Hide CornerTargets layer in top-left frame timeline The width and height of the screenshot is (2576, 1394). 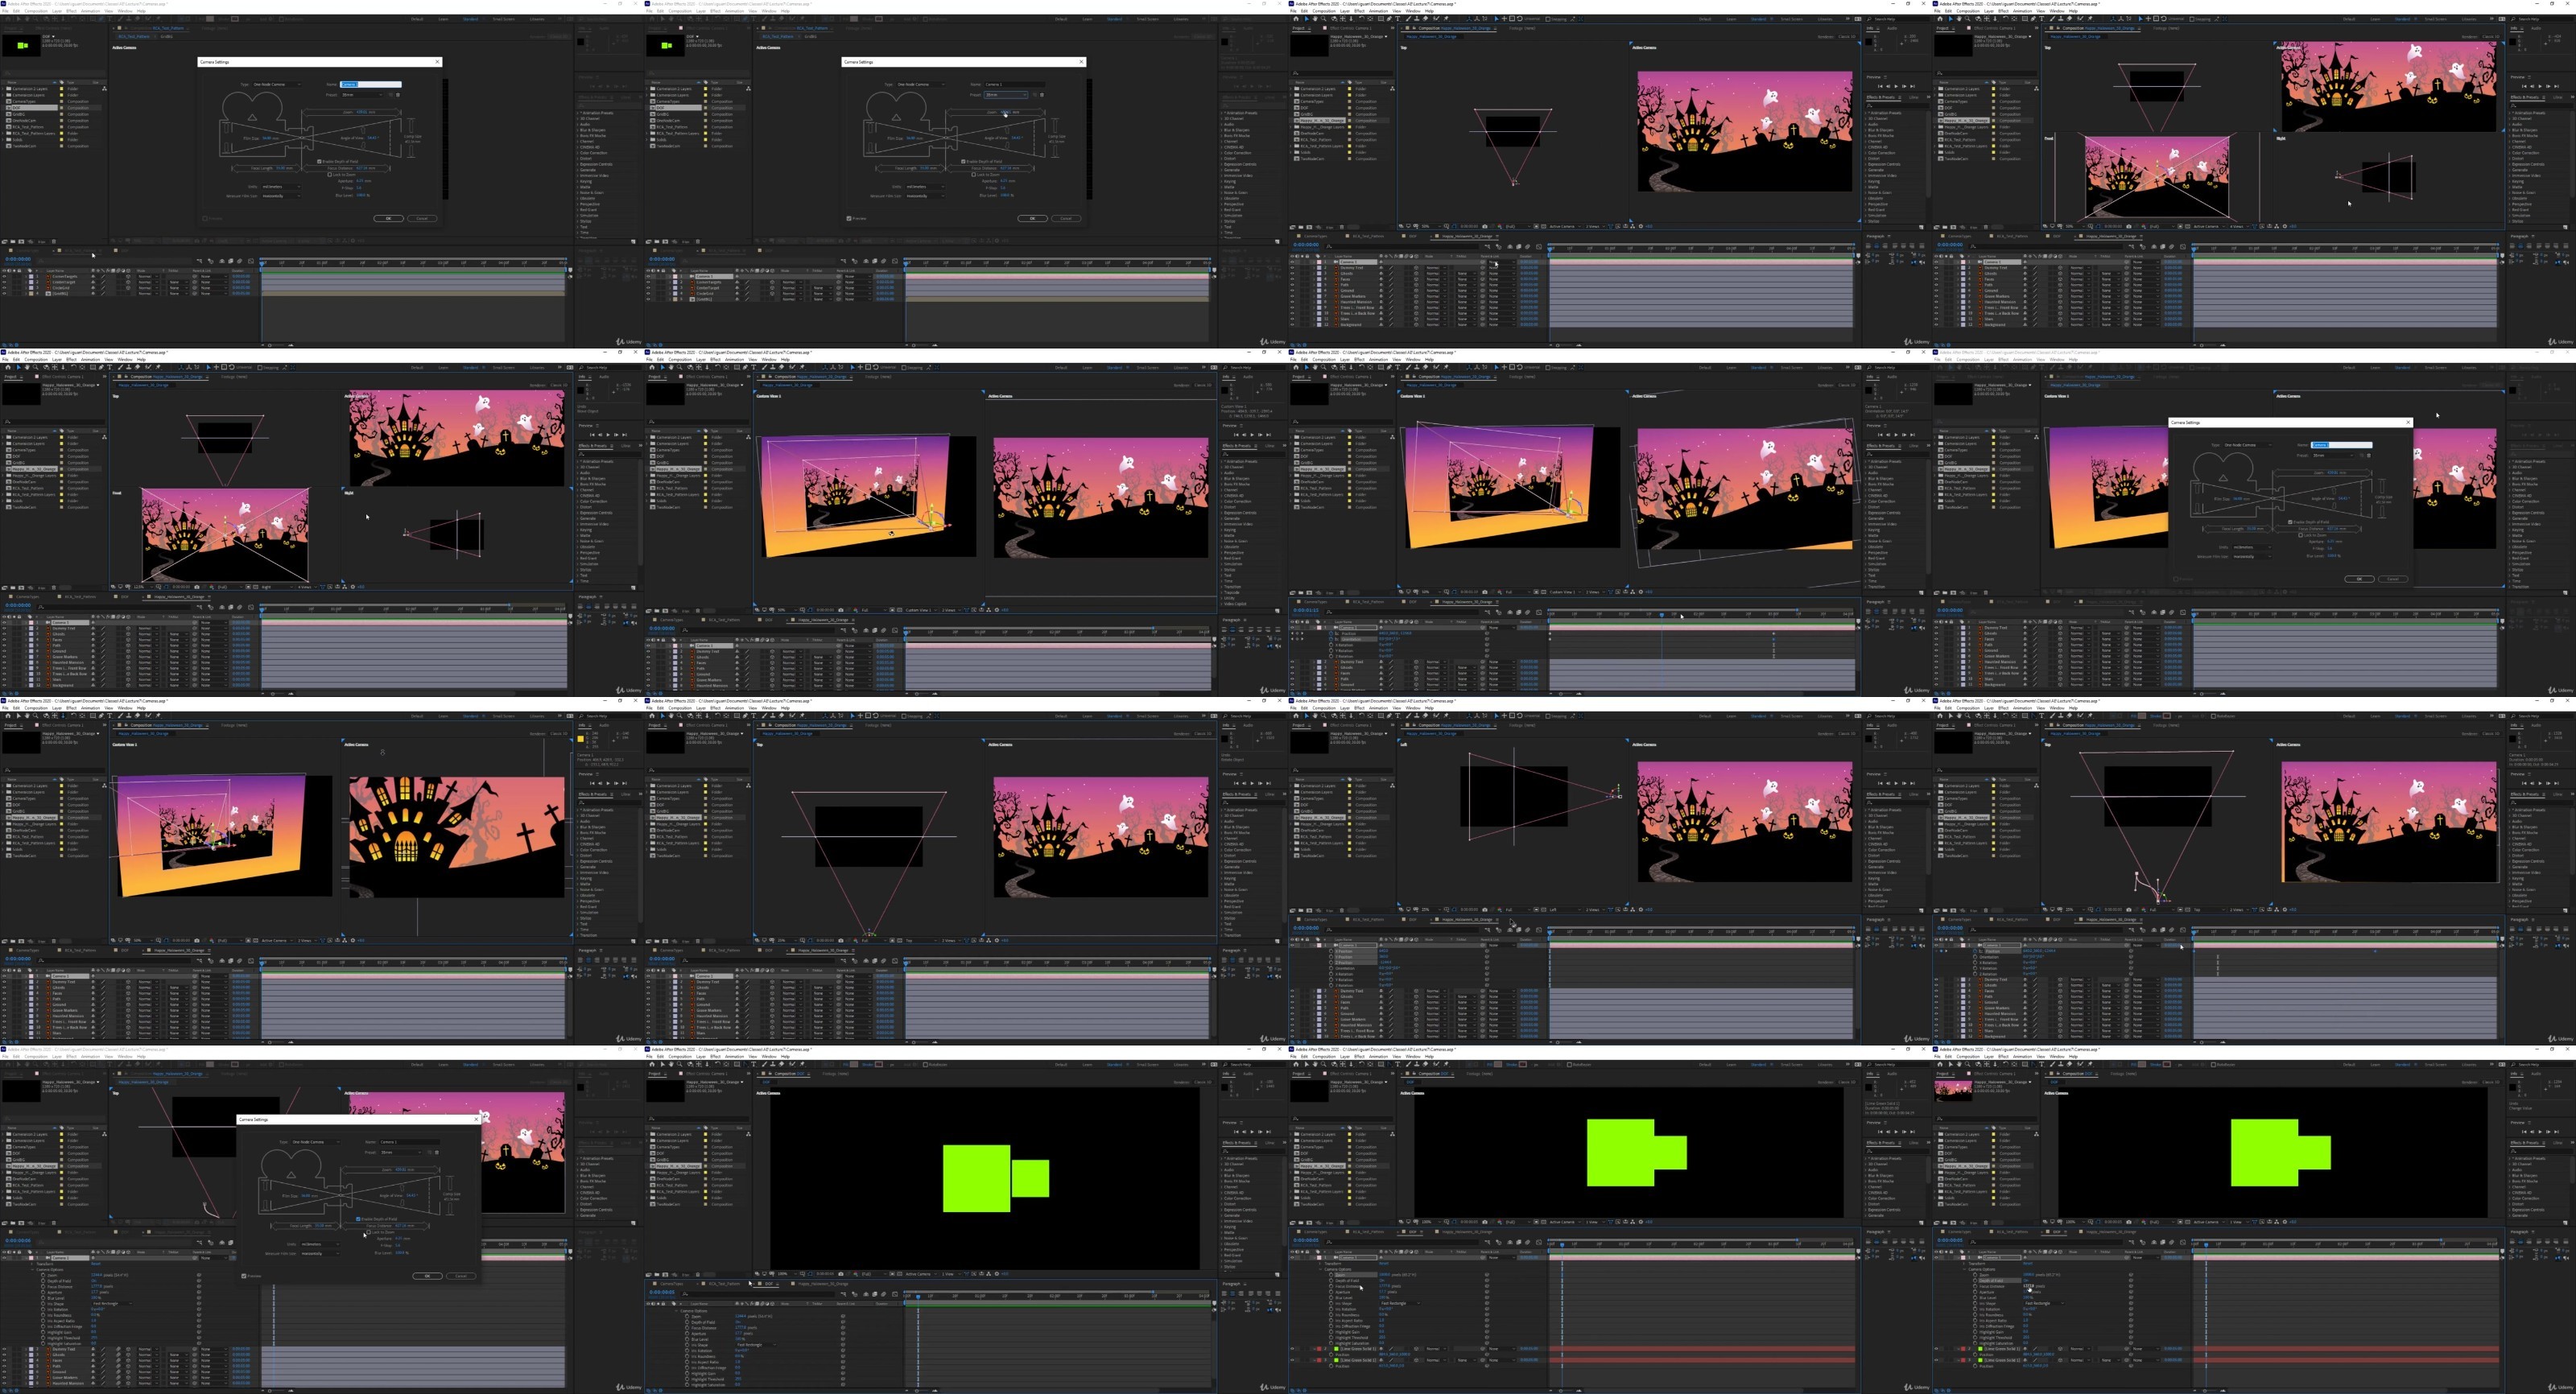tap(4, 276)
